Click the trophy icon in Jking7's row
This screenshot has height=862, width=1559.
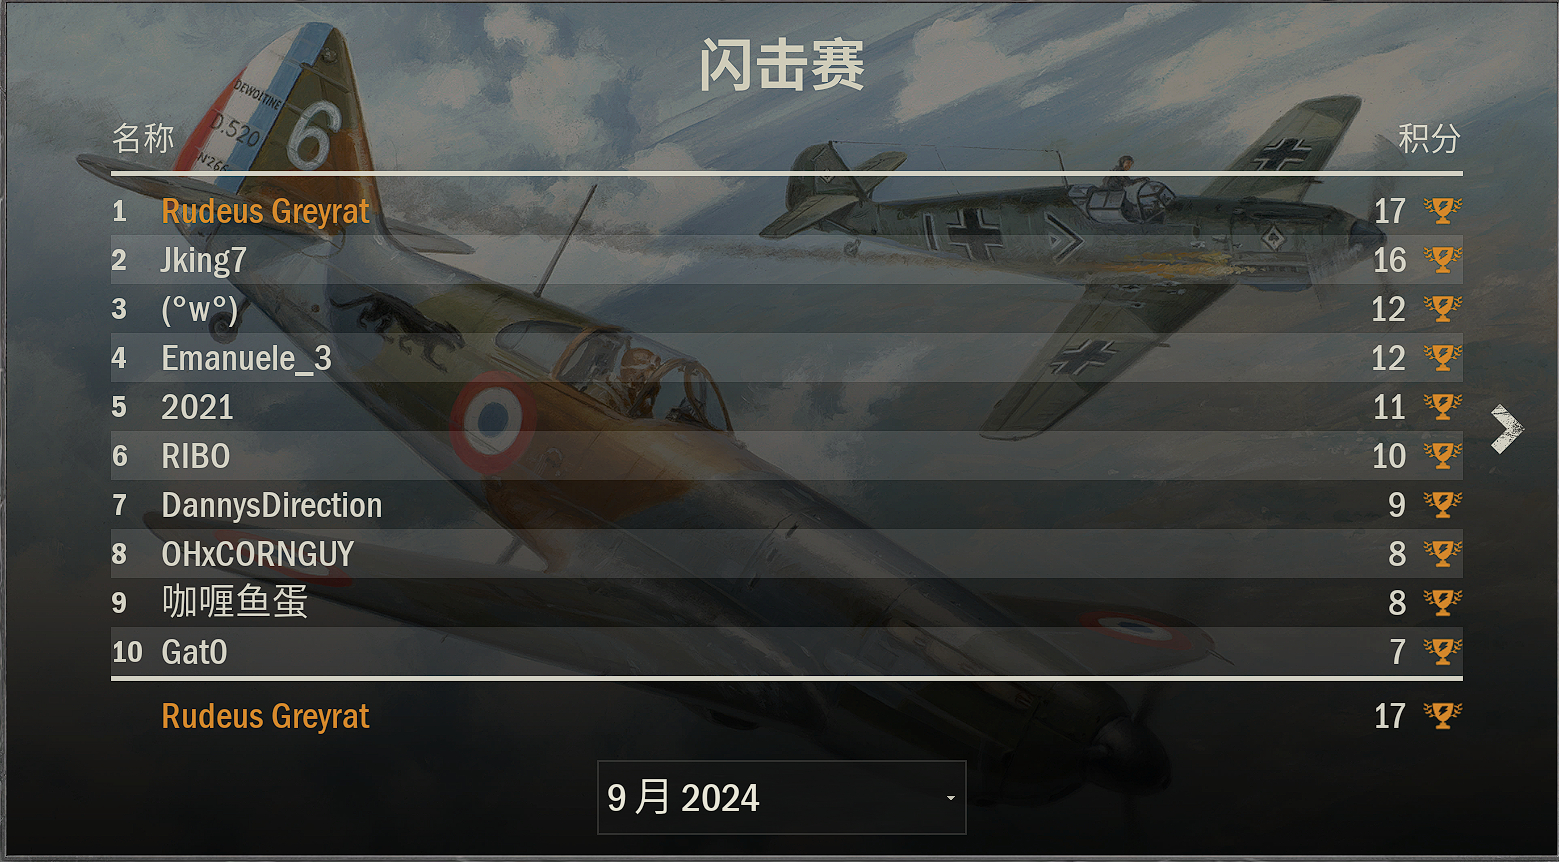coord(1442,260)
